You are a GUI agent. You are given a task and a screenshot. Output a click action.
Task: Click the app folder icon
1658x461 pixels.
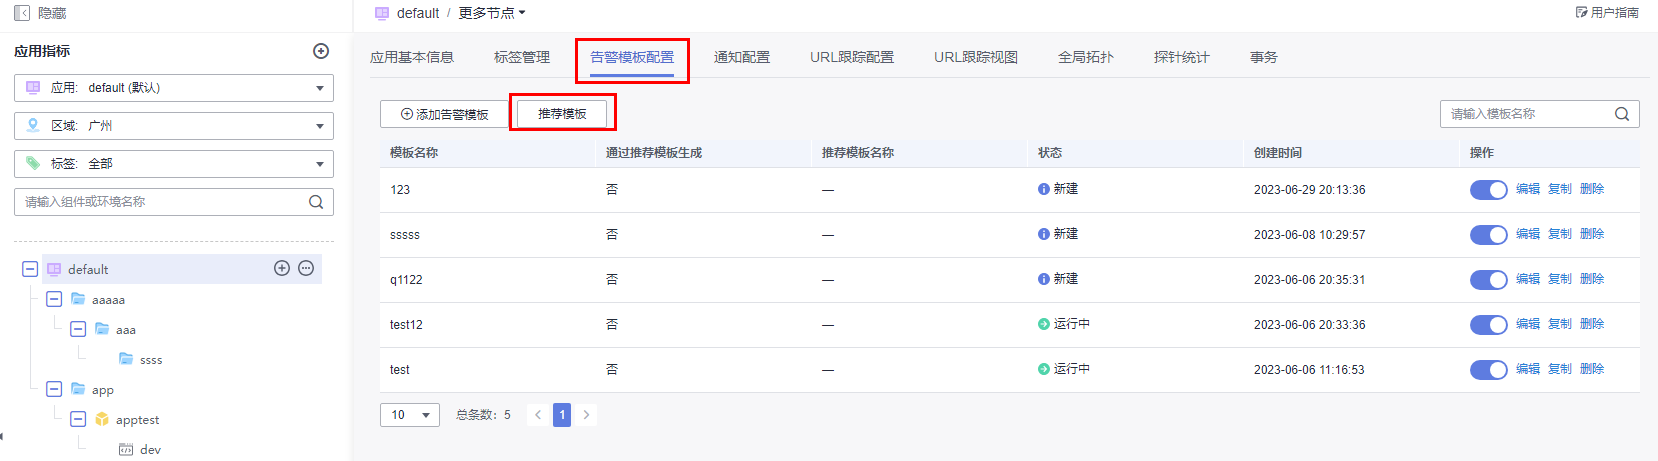78,389
